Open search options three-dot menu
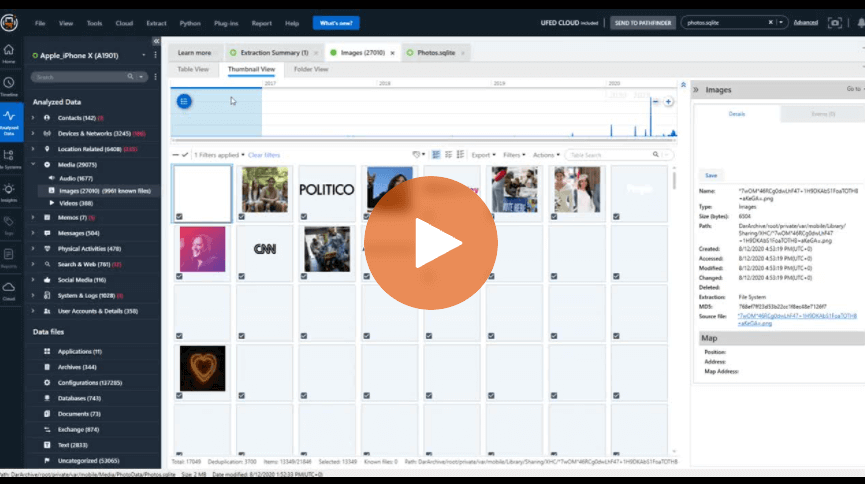The height and width of the screenshot is (484, 865). [156, 77]
